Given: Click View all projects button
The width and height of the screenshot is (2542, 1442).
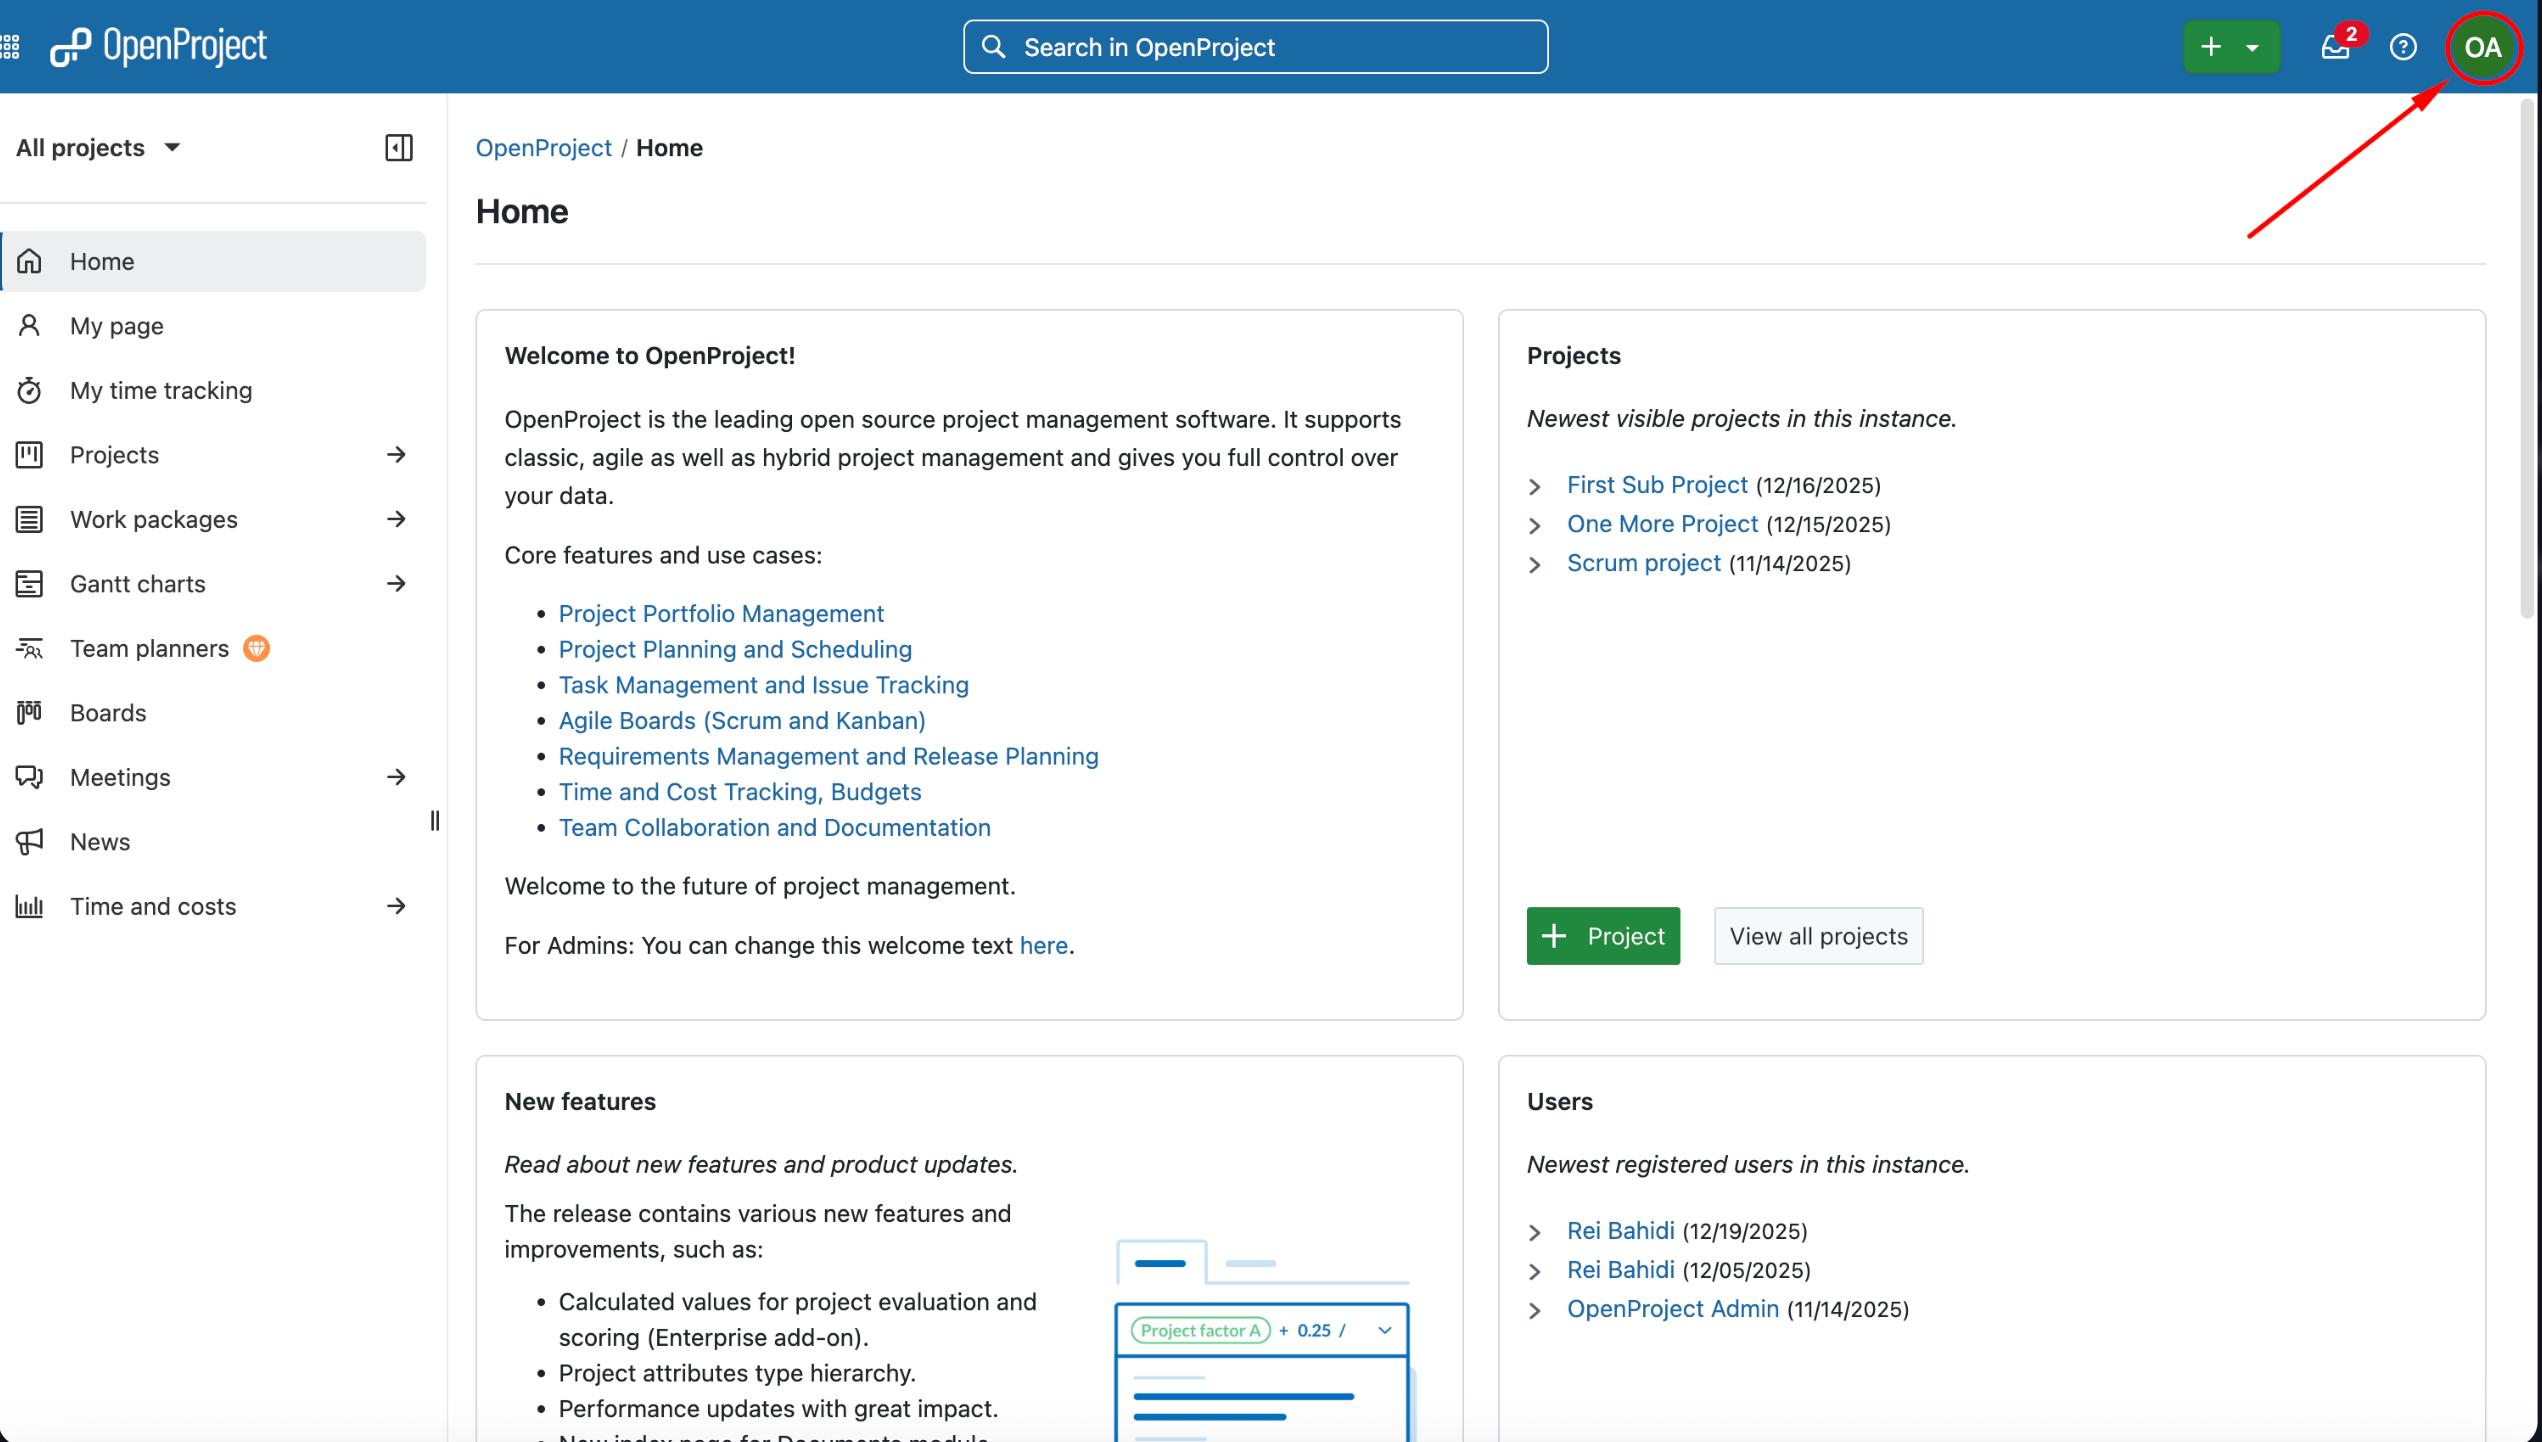Looking at the screenshot, I should [1818, 936].
